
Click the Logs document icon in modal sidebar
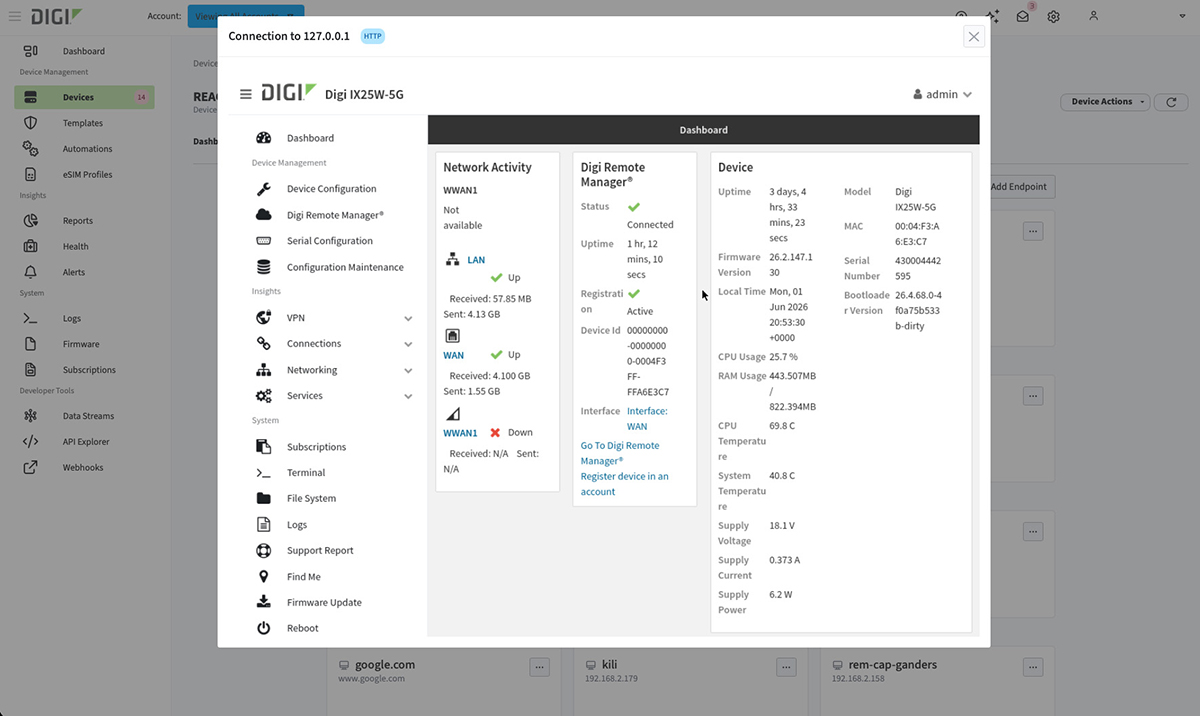pyautogui.click(x=264, y=525)
